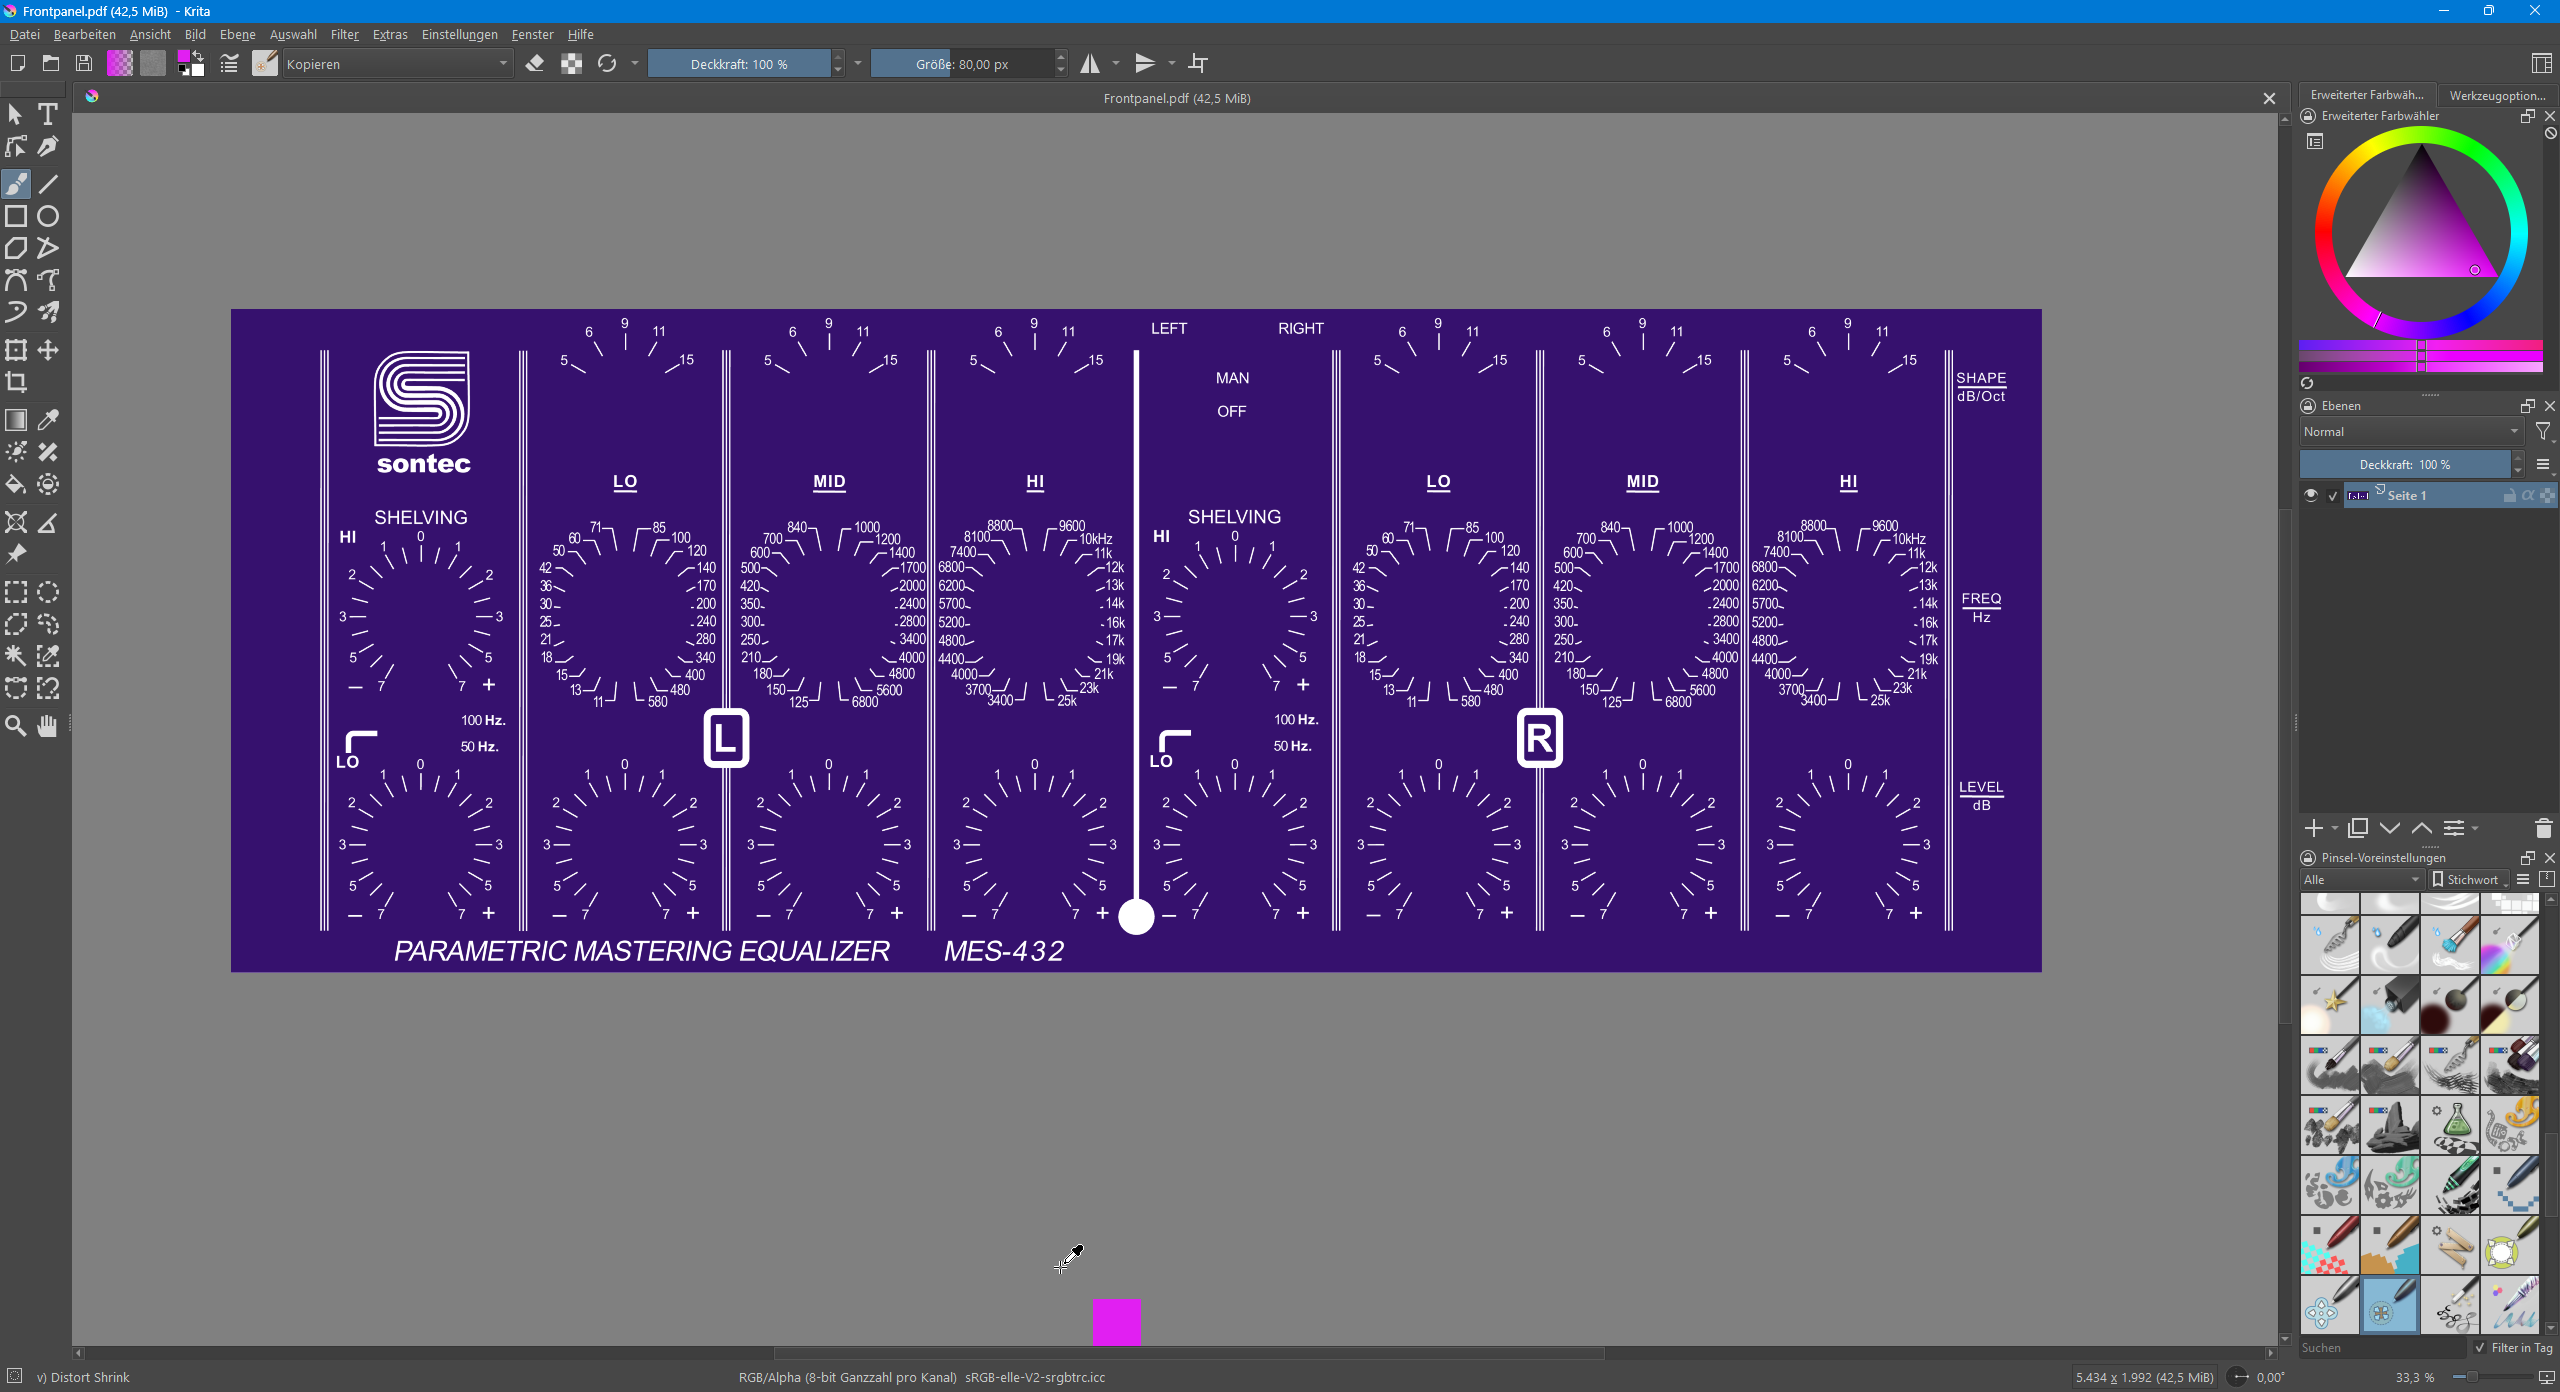The image size is (2560, 1392).
Task: Open the Kopieren blending mode dropdown
Action: coord(397,64)
